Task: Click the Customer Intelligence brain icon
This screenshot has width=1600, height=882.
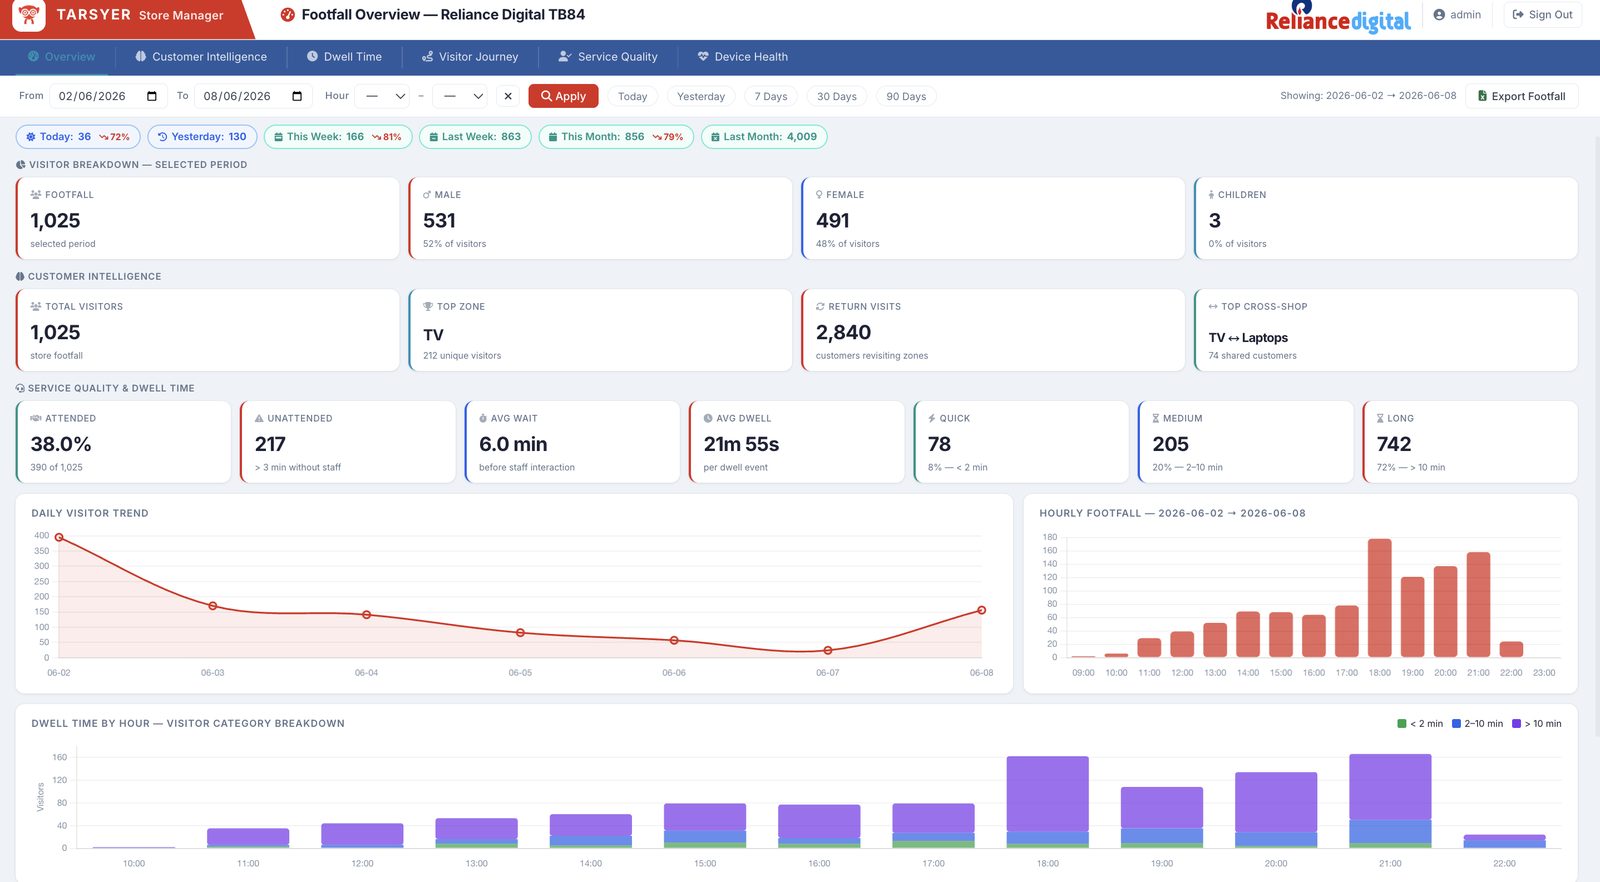Action: 141,57
